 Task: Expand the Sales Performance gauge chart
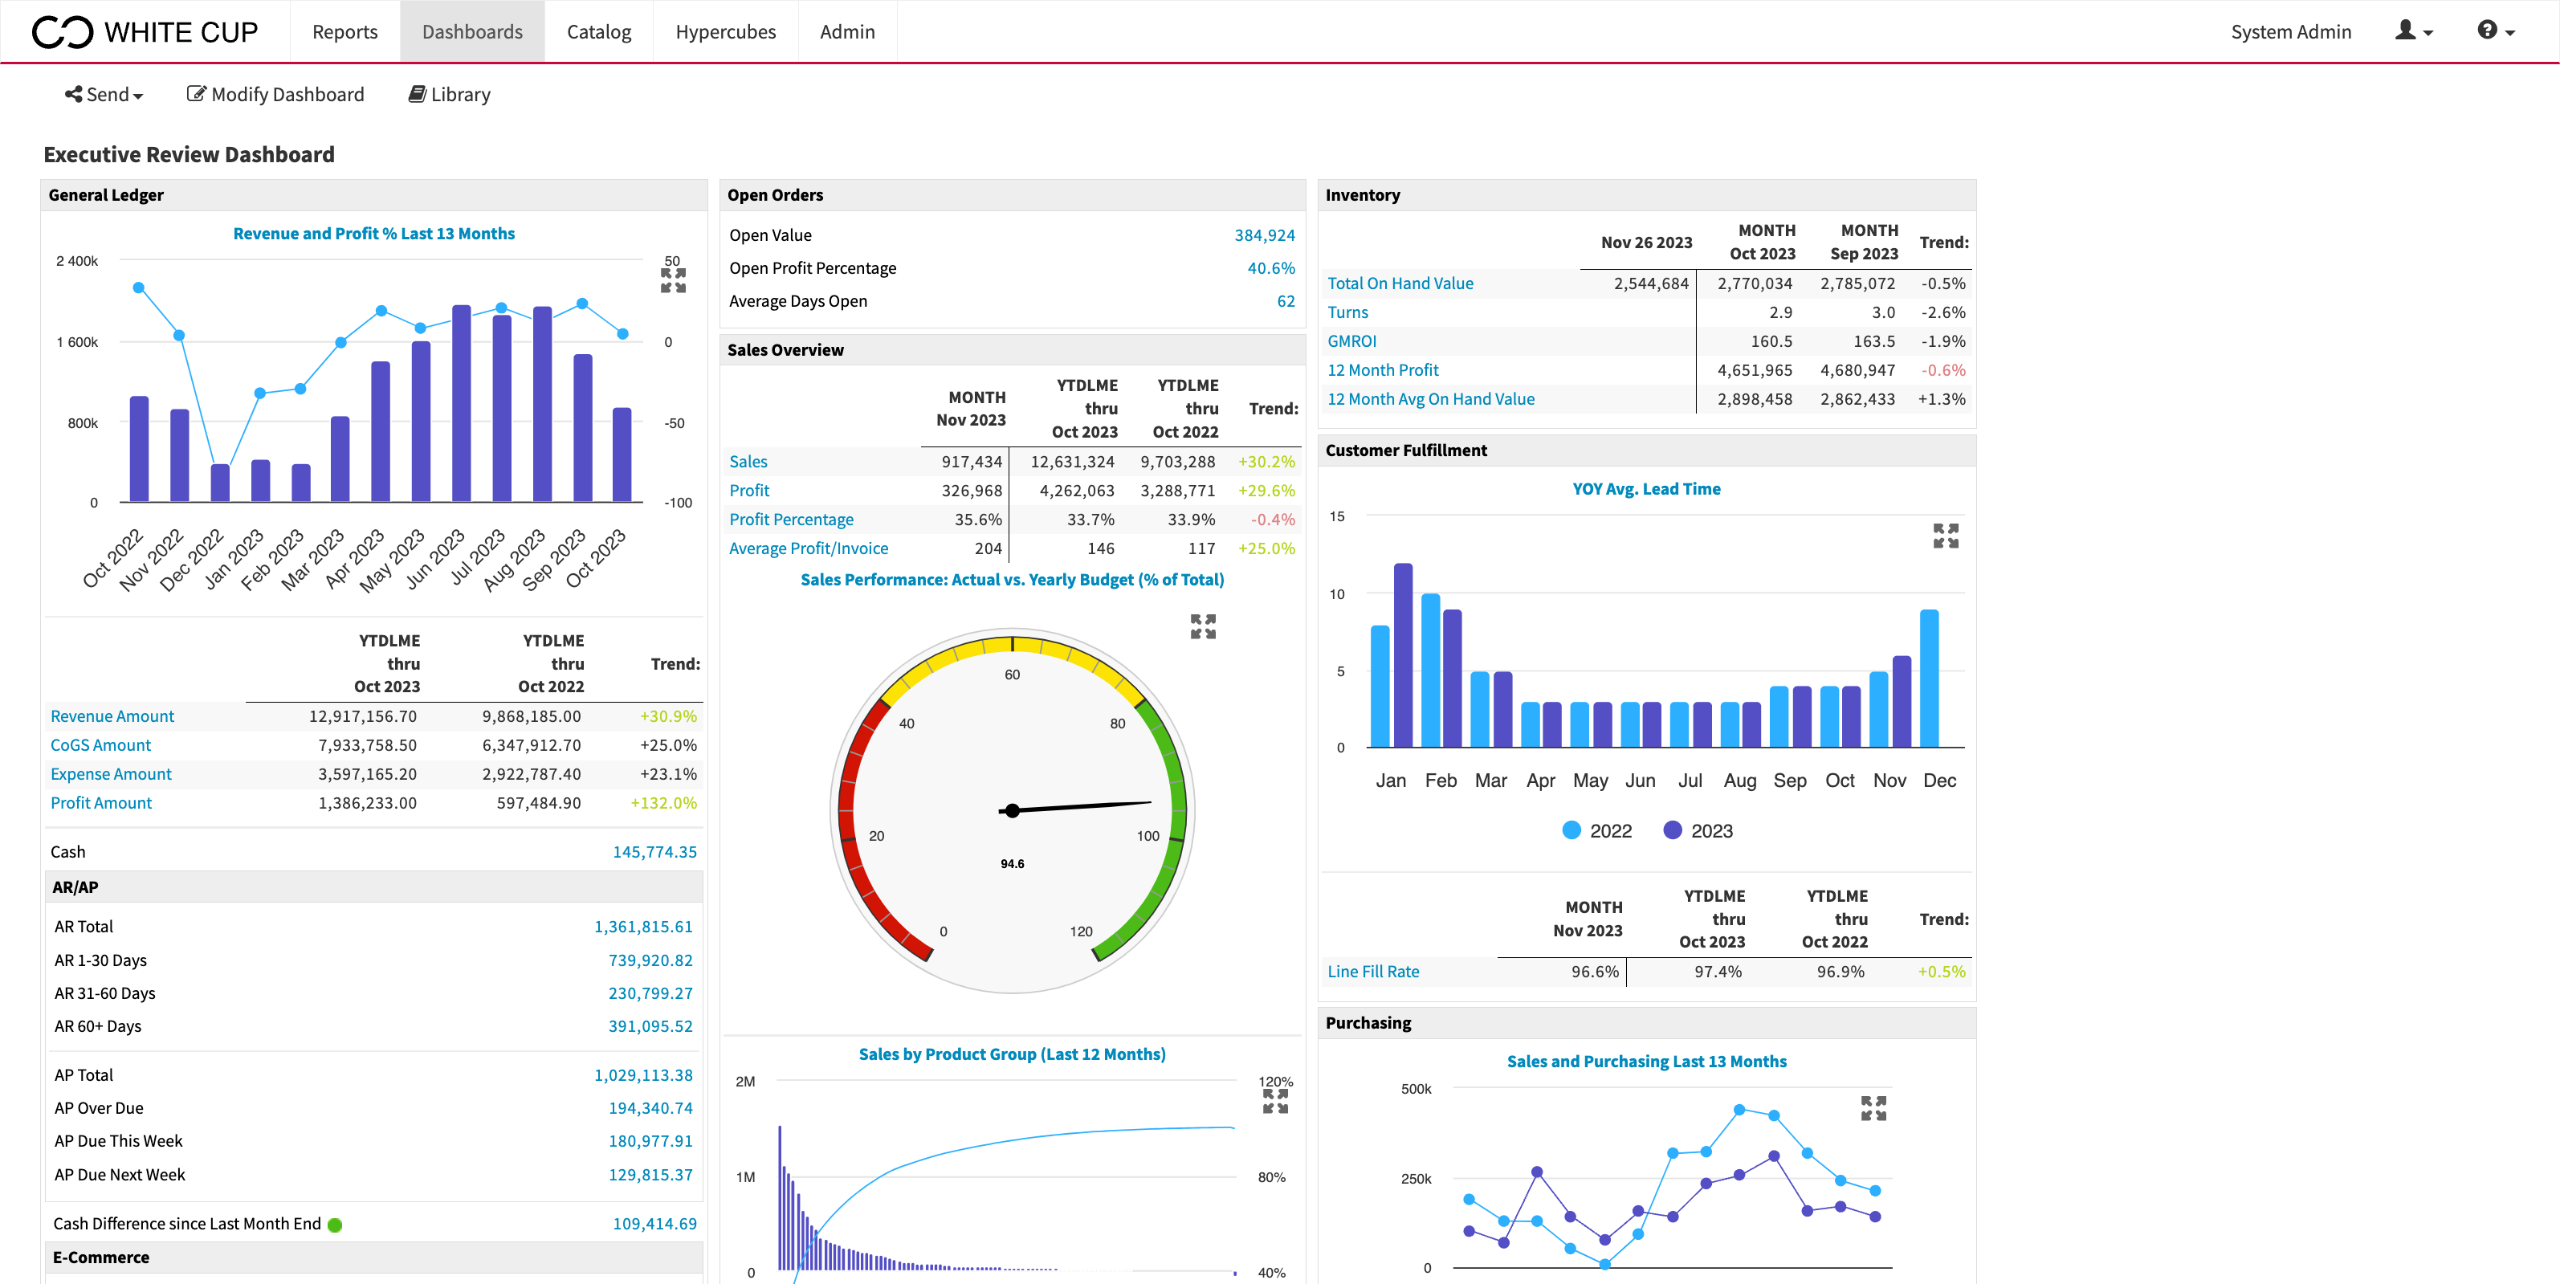point(1203,627)
